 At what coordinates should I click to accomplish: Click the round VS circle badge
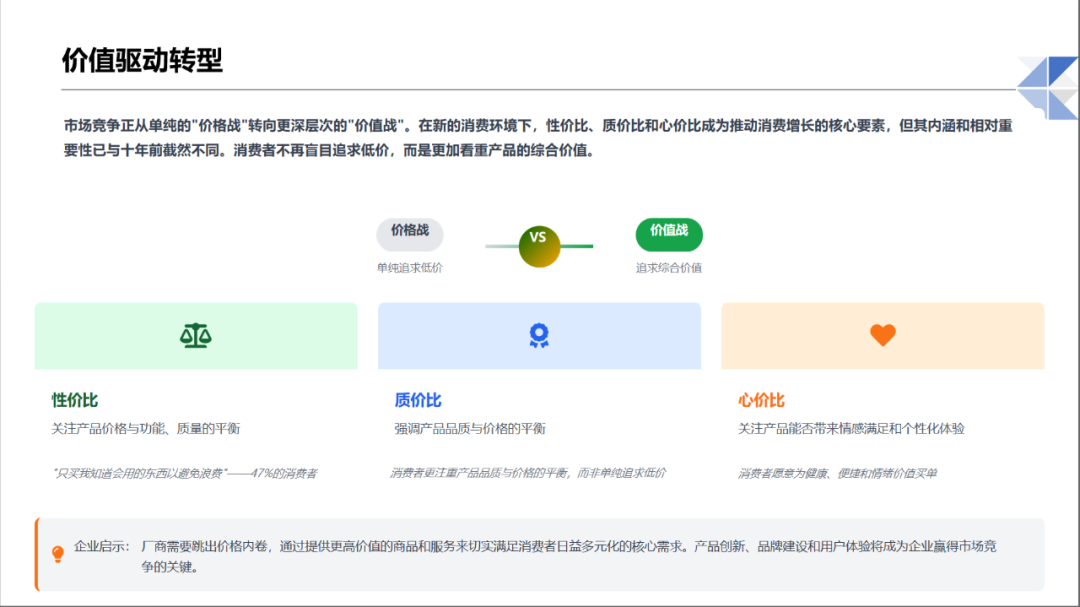[x=539, y=246]
